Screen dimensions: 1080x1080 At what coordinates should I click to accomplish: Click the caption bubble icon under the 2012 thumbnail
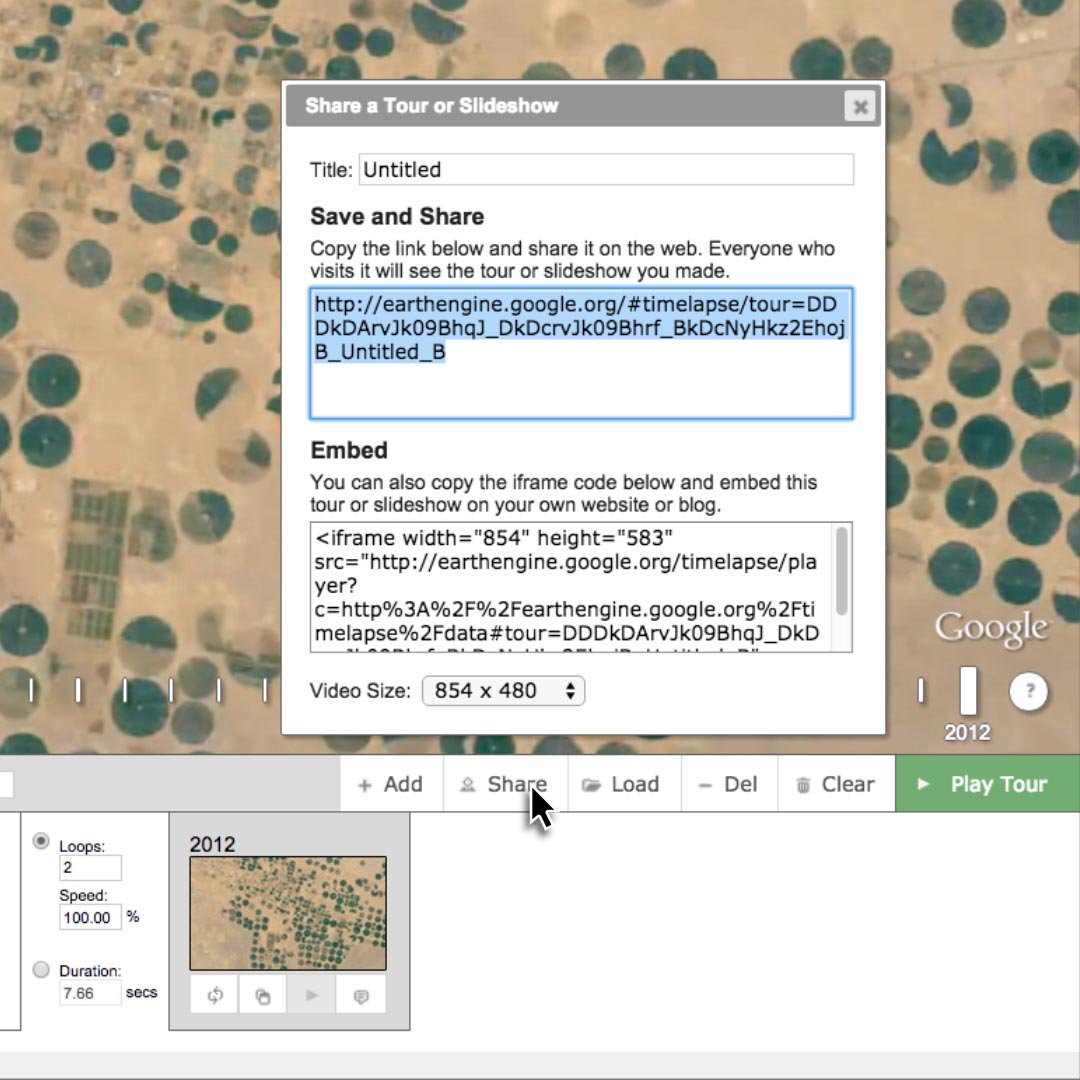tap(360, 995)
